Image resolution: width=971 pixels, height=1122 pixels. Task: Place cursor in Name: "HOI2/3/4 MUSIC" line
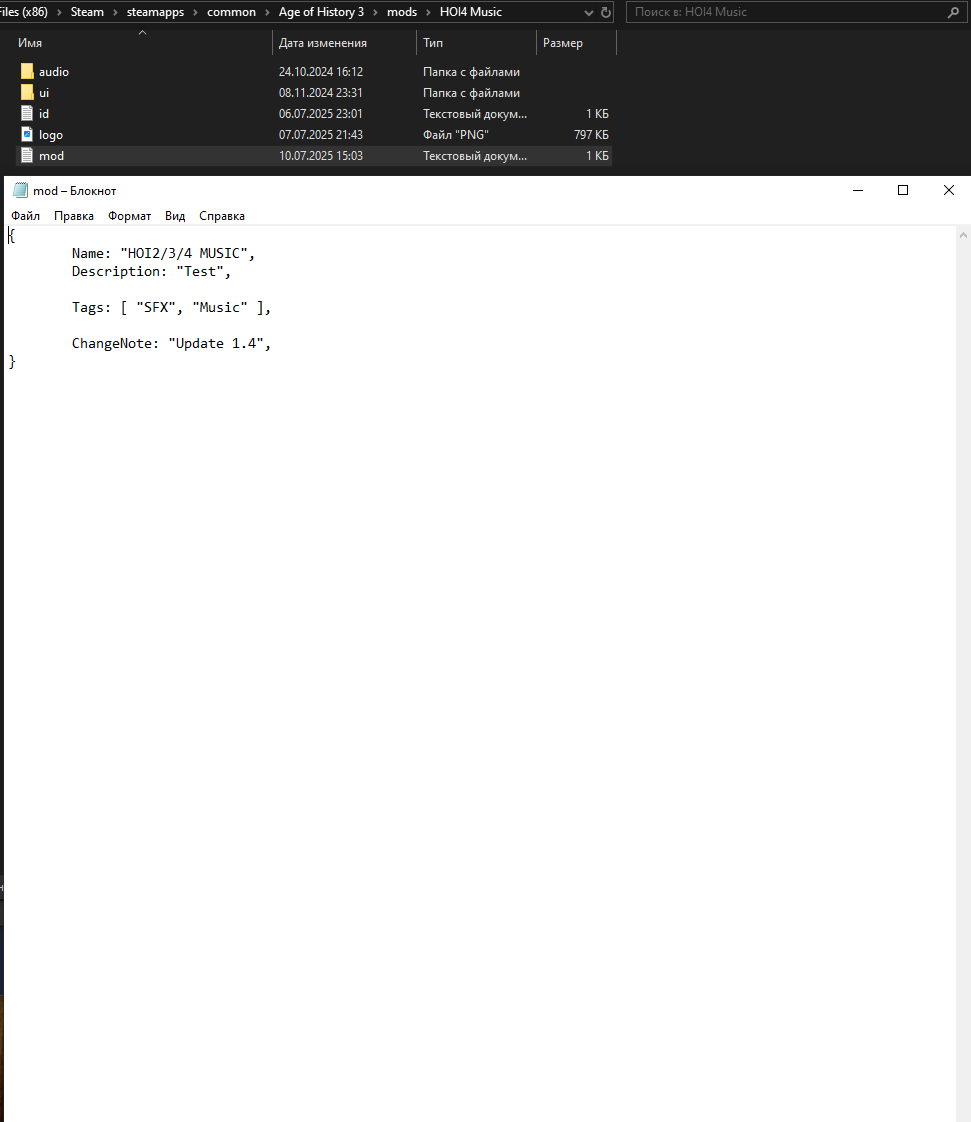point(163,253)
